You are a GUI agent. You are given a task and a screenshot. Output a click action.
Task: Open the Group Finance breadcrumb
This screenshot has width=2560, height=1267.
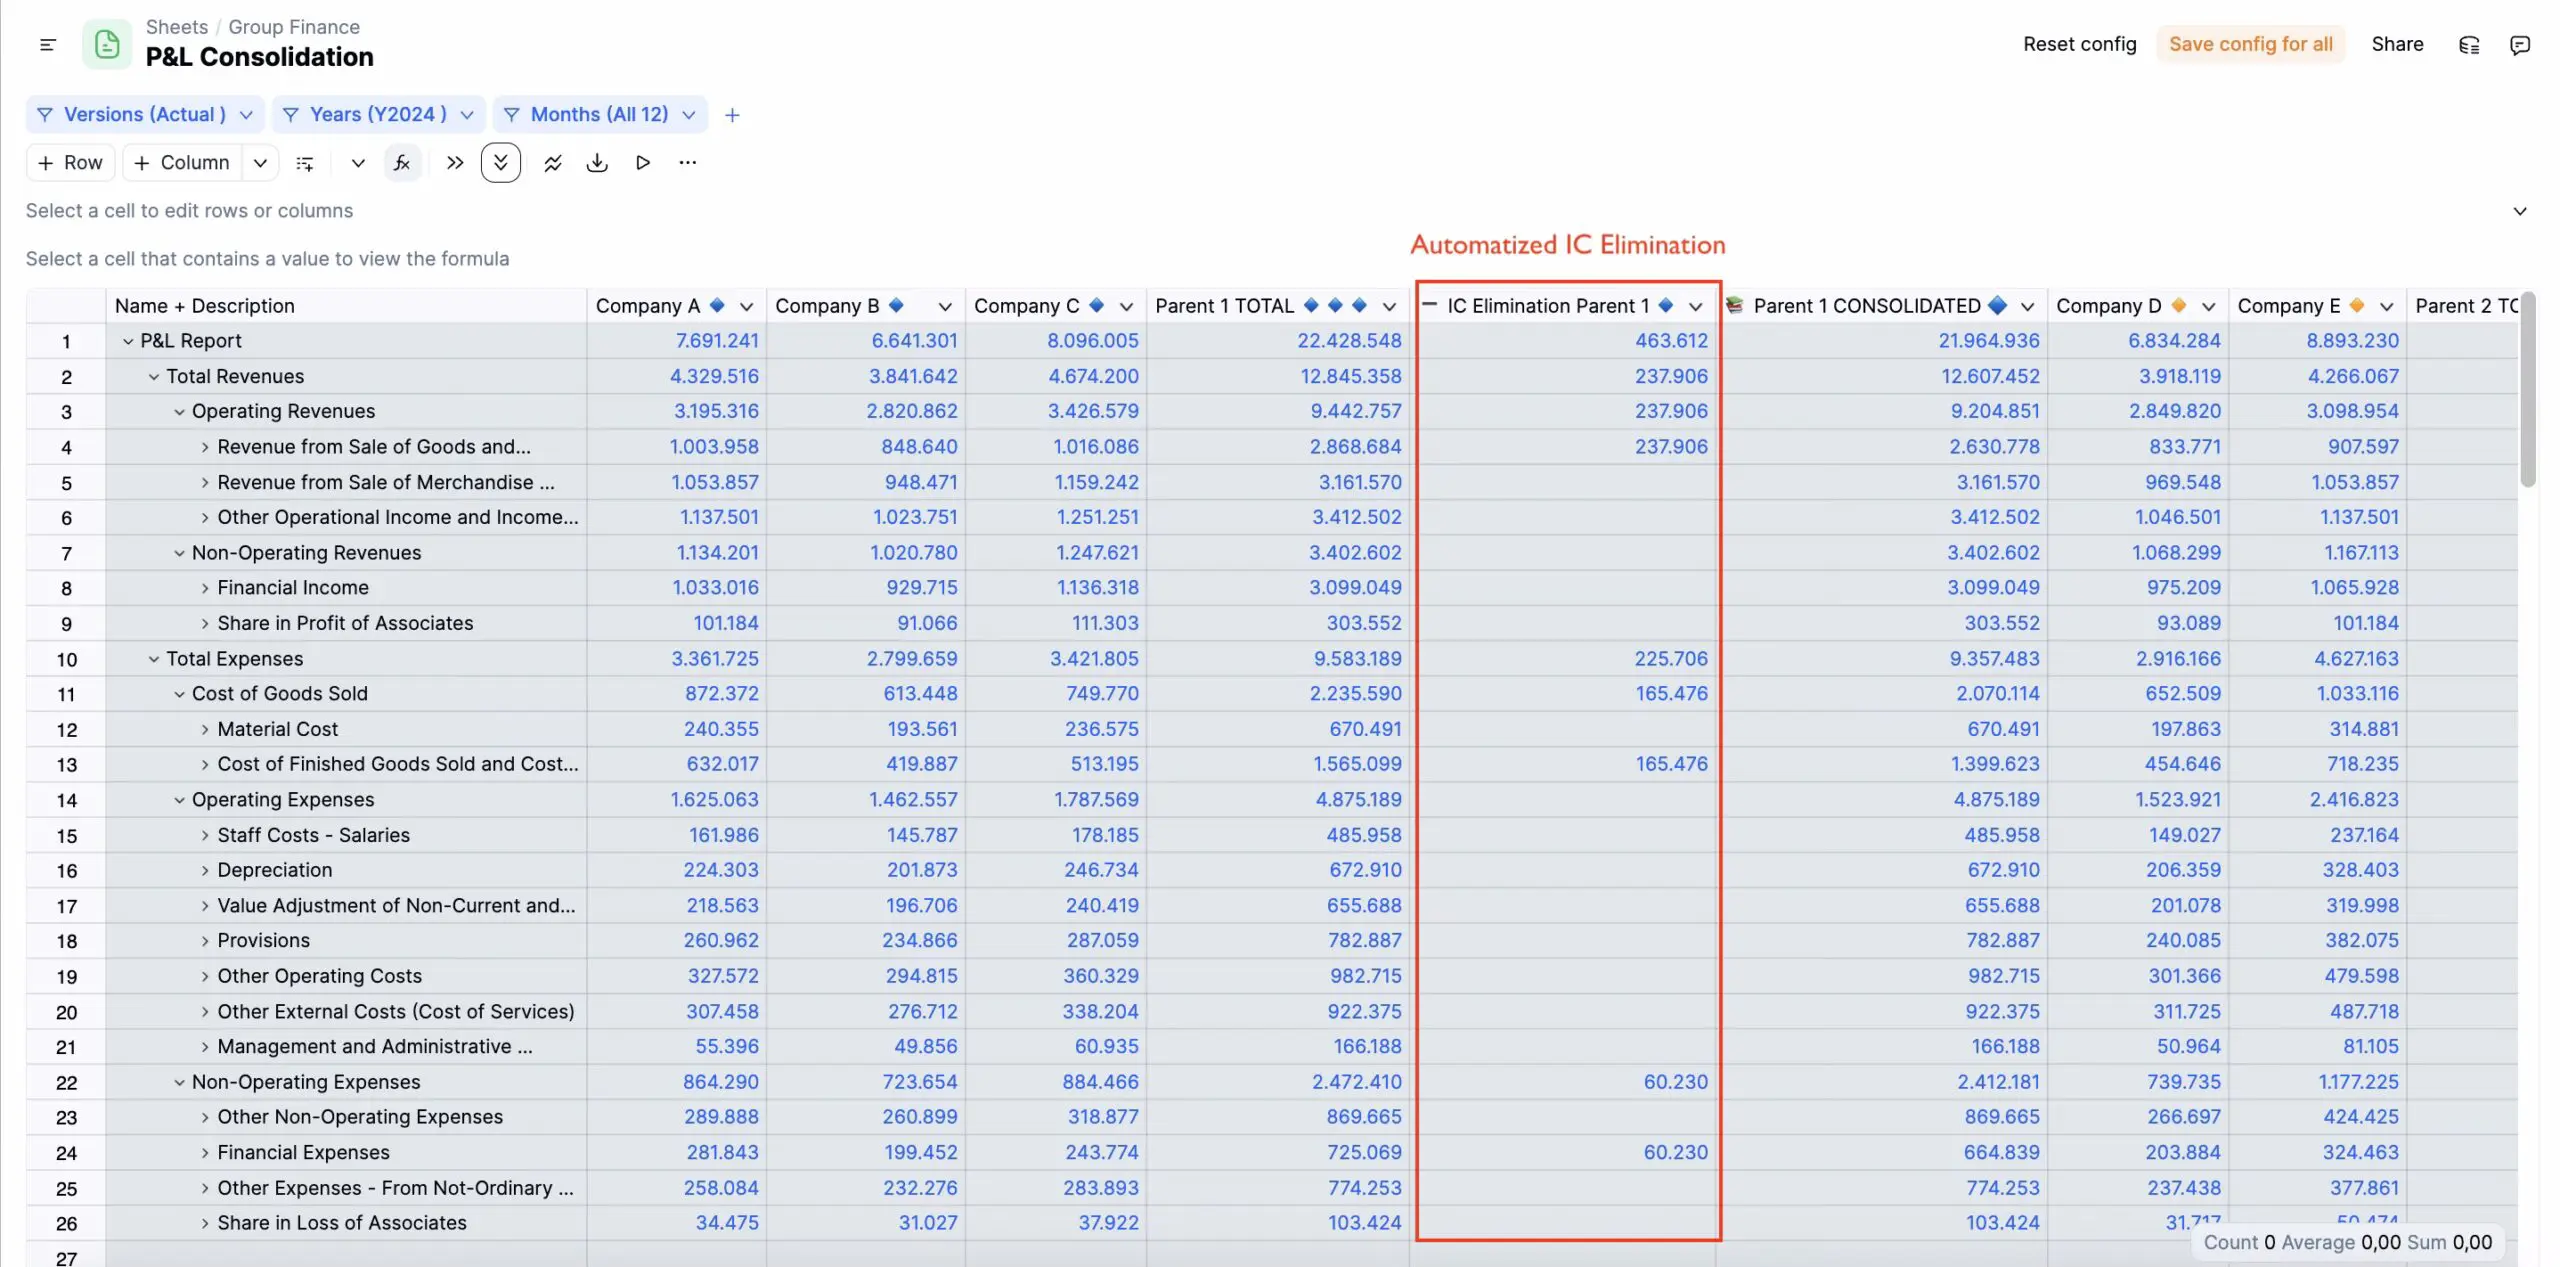(293, 27)
